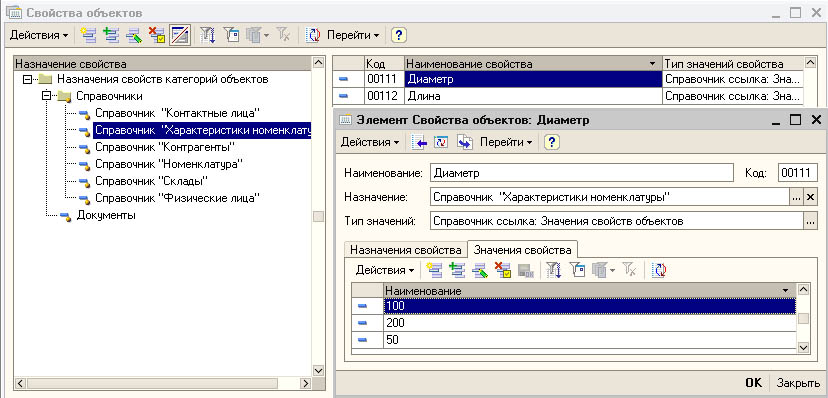Screen dimensions: 828x398
Task: Open filter and sort settings, main toolbar
Action: [x=208, y=35]
